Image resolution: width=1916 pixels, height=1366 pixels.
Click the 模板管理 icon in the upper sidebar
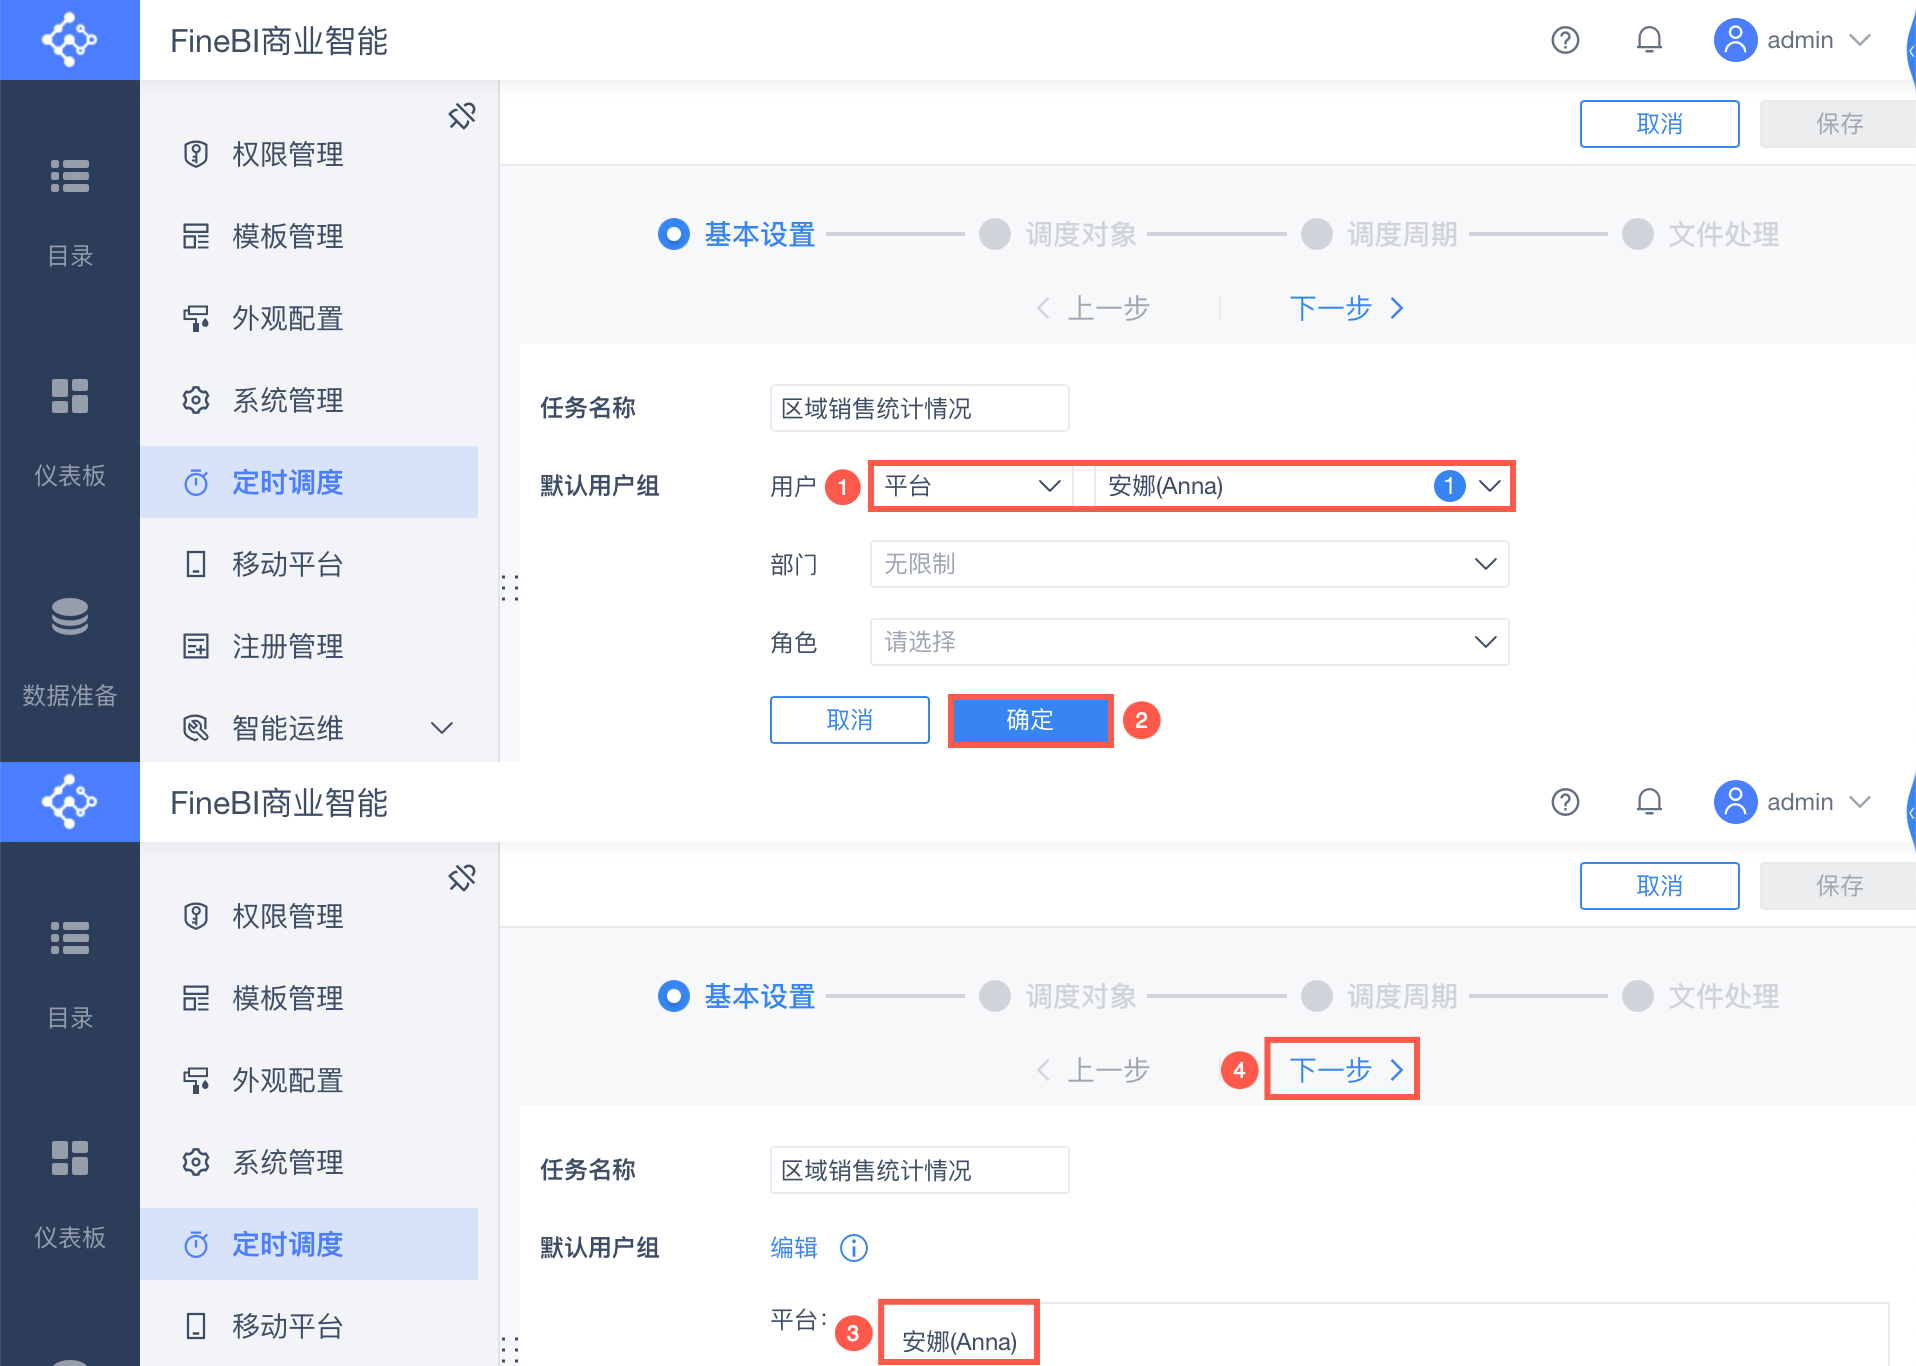(196, 236)
